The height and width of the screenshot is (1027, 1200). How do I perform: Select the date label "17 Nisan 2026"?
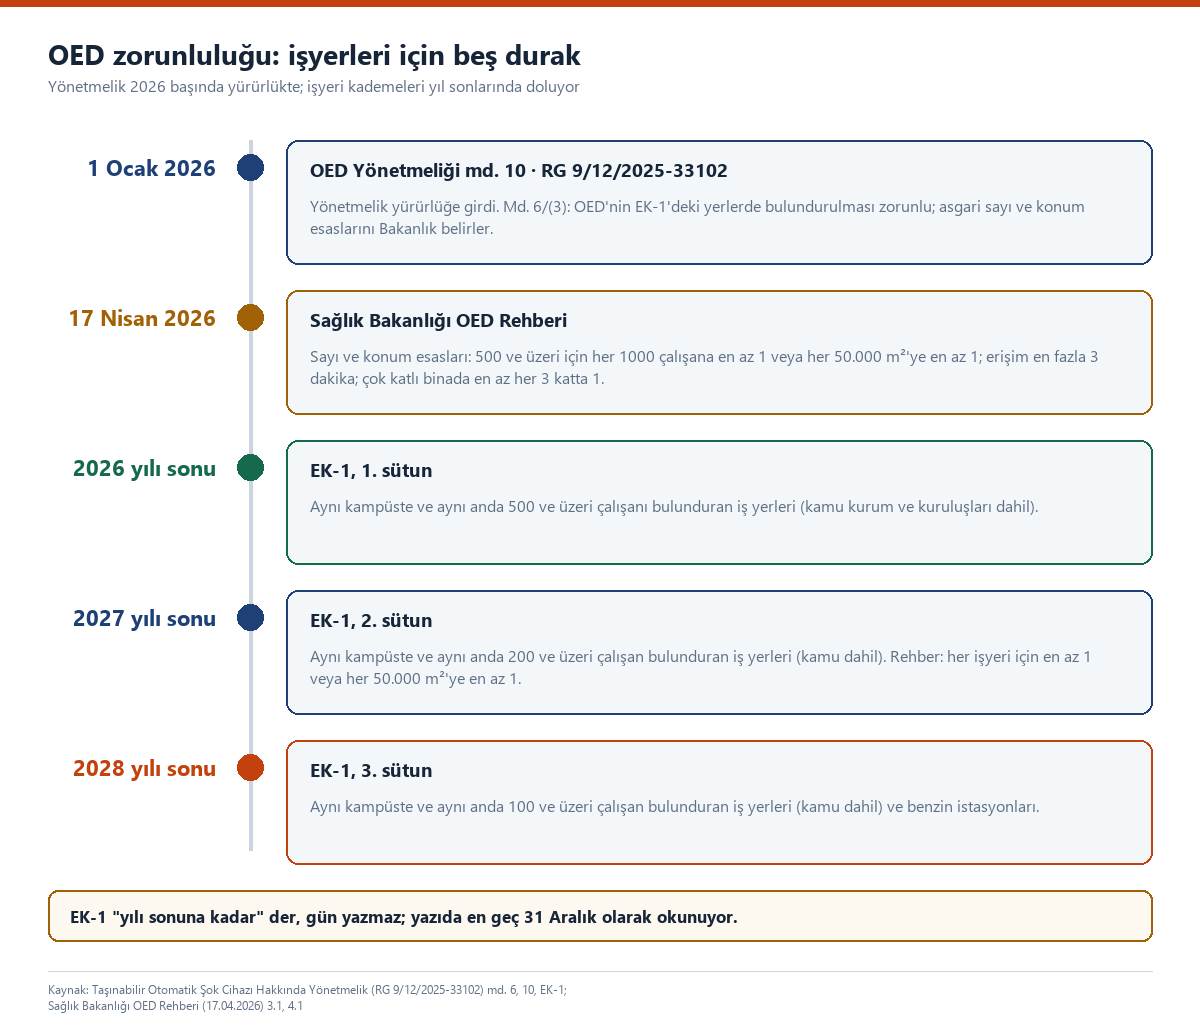(x=142, y=318)
